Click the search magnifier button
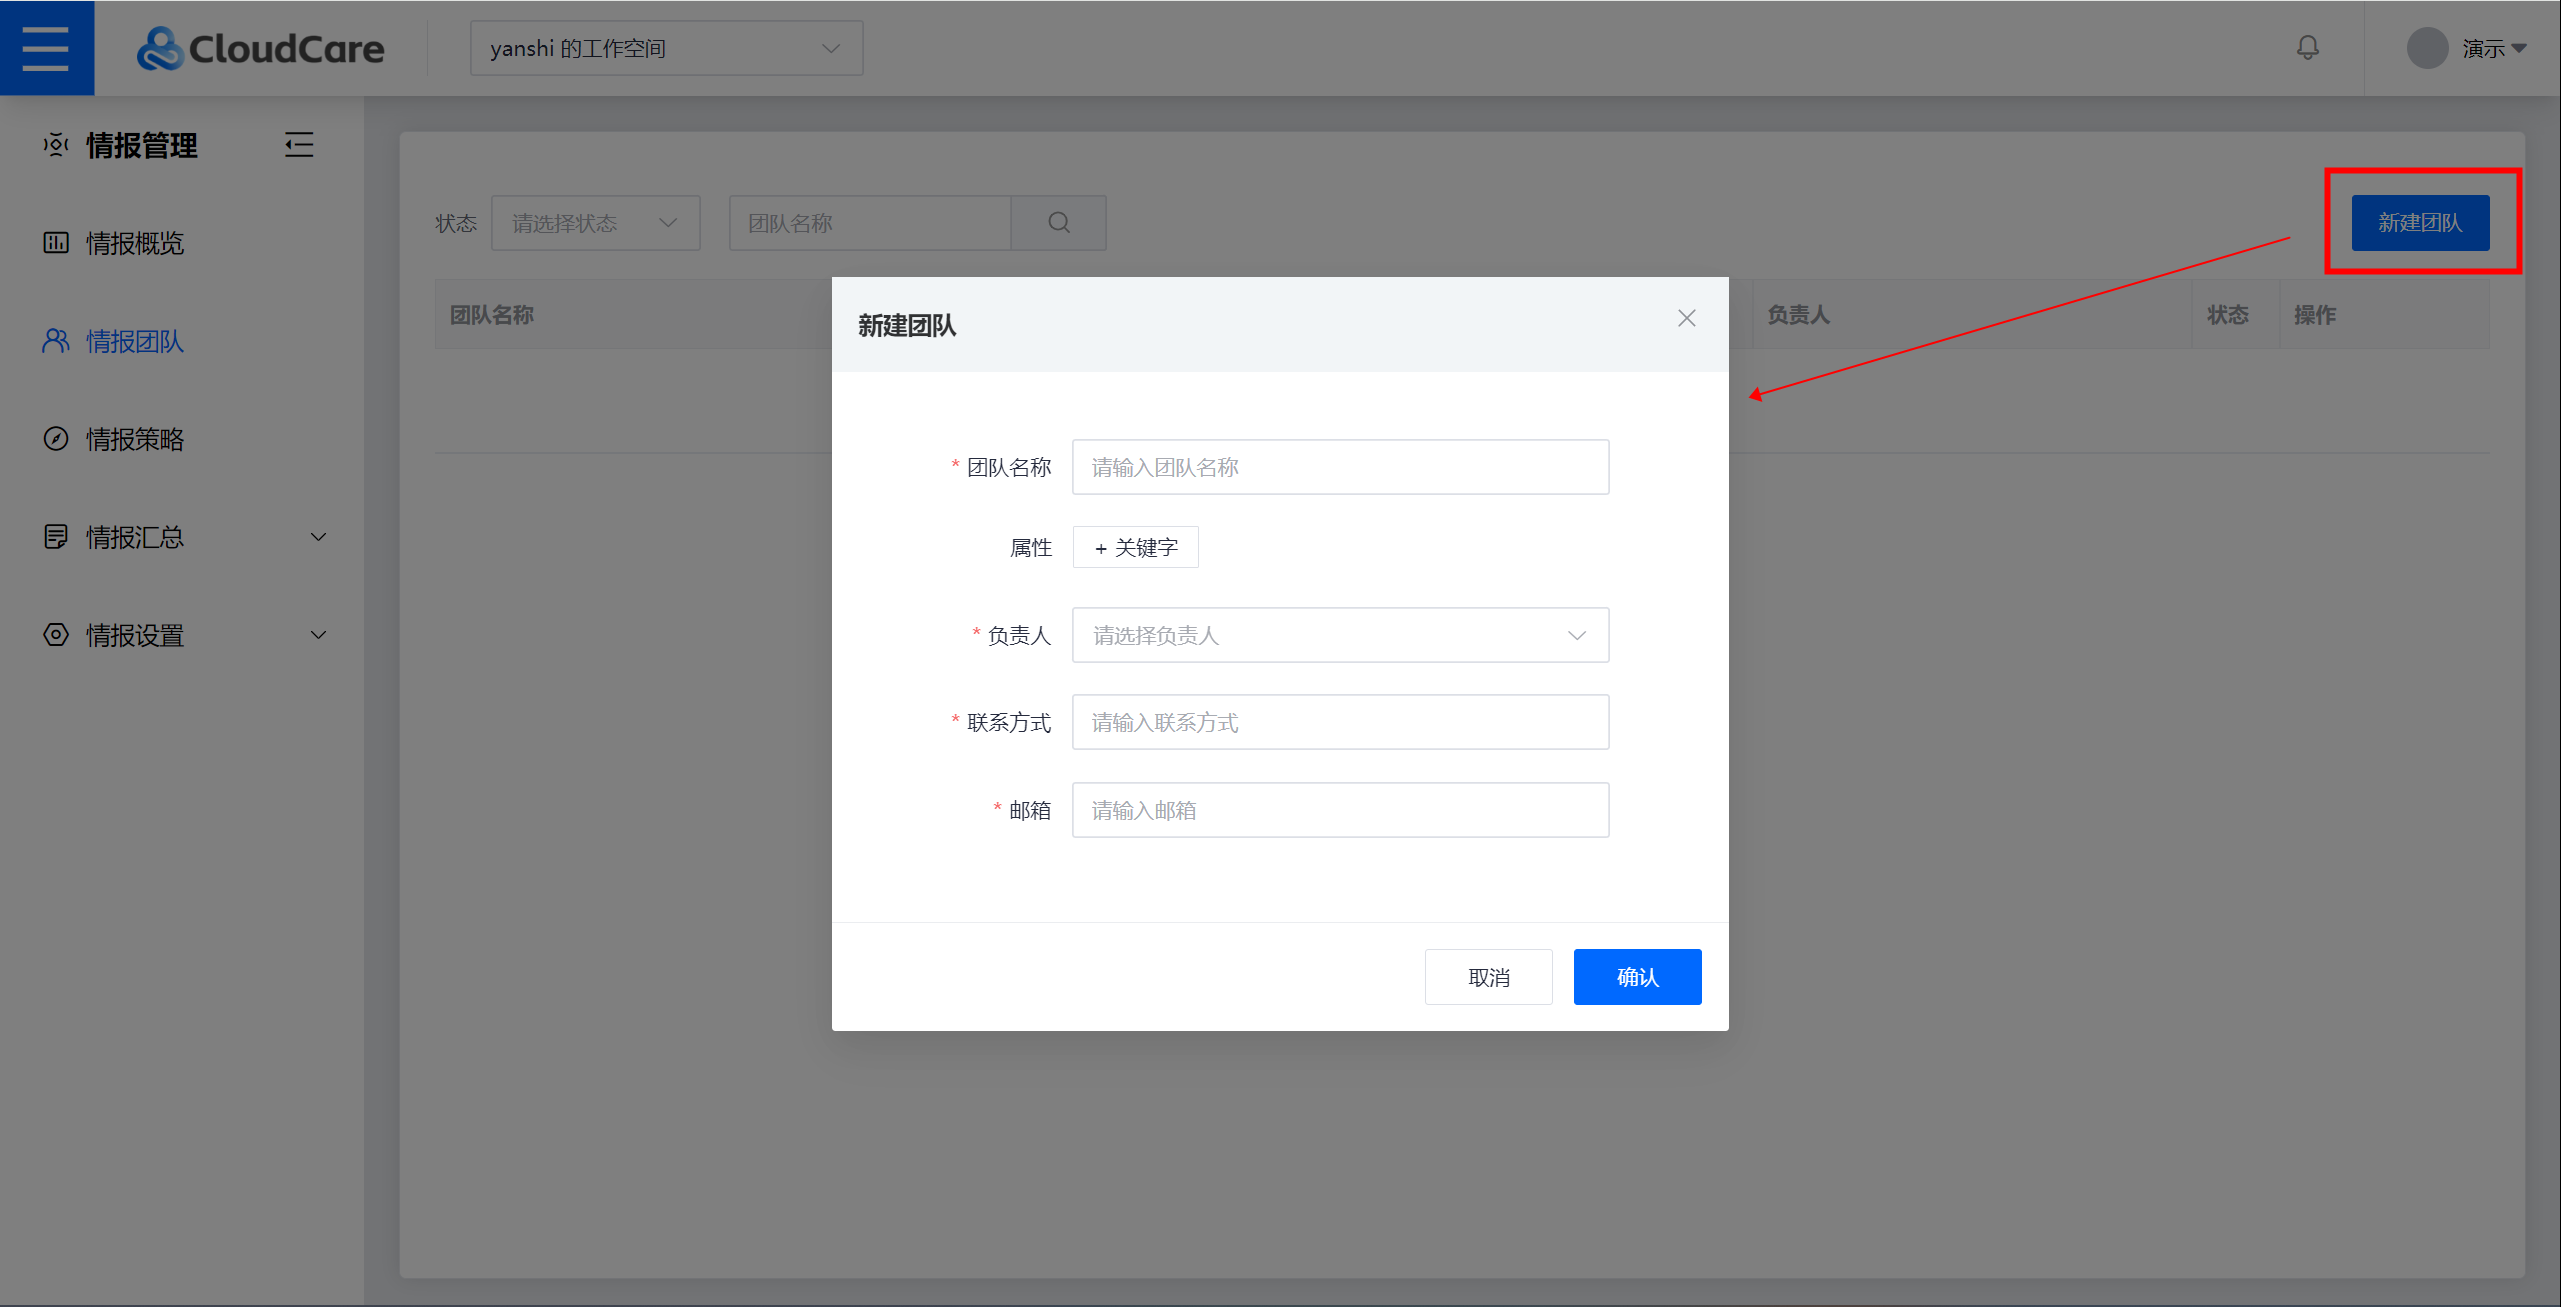 click(1059, 223)
